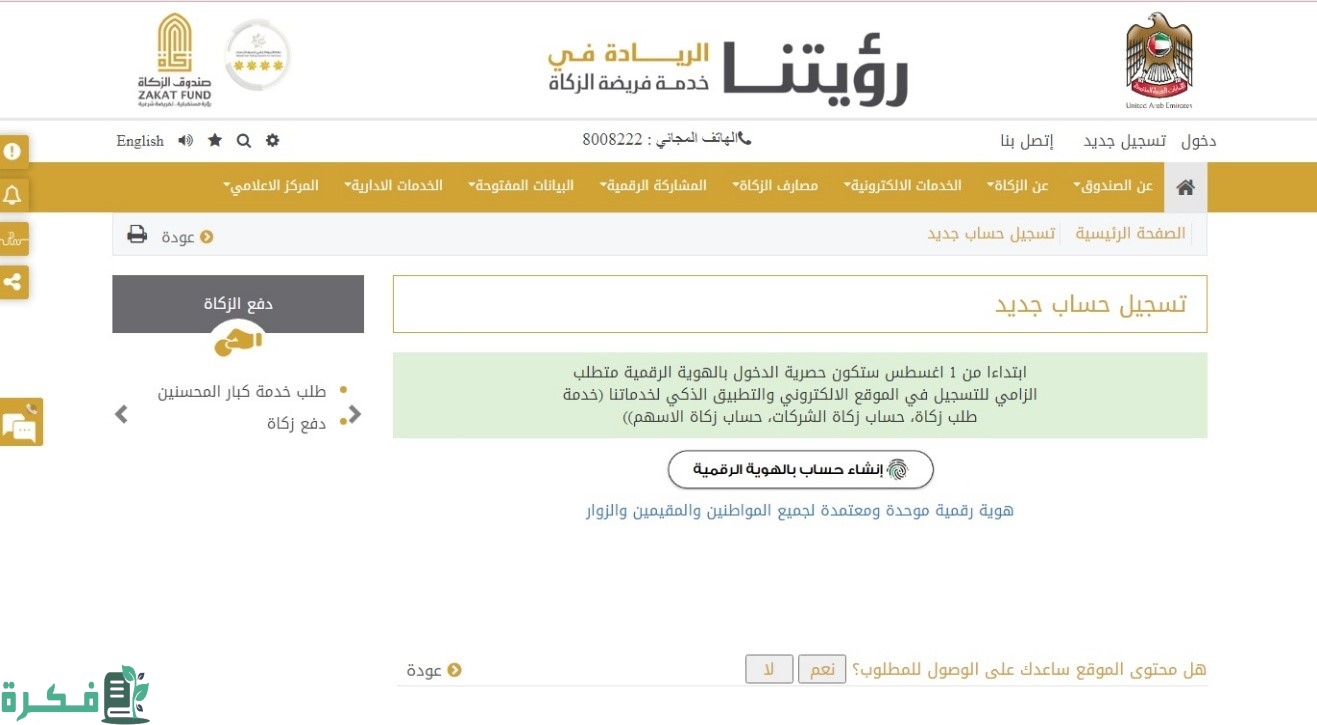This screenshot has width=1317, height=725.
Task: Click the star favorites icon
Action: coord(215,141)
